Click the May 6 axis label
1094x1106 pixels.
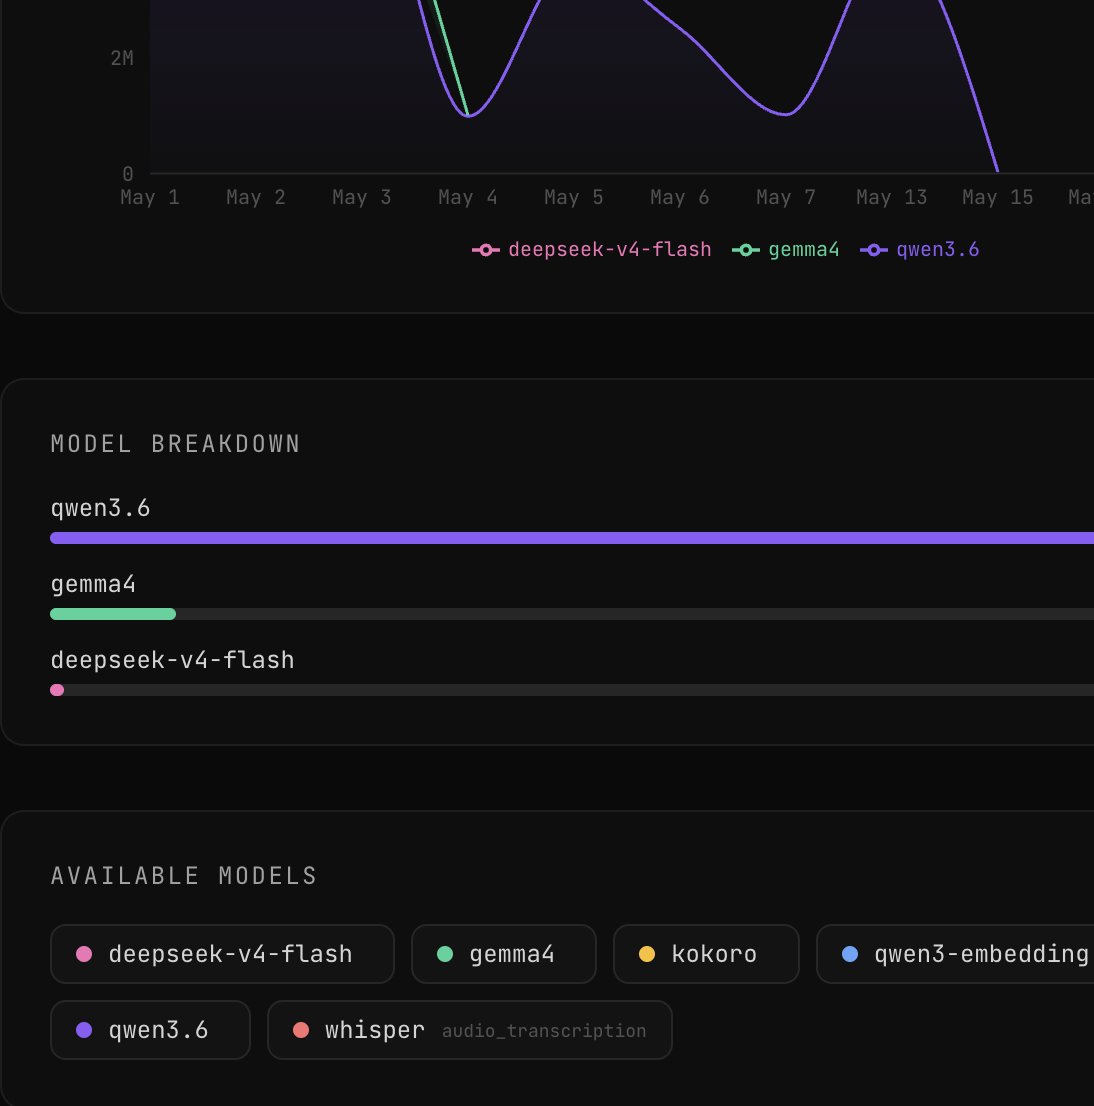(x=679, y=198)
